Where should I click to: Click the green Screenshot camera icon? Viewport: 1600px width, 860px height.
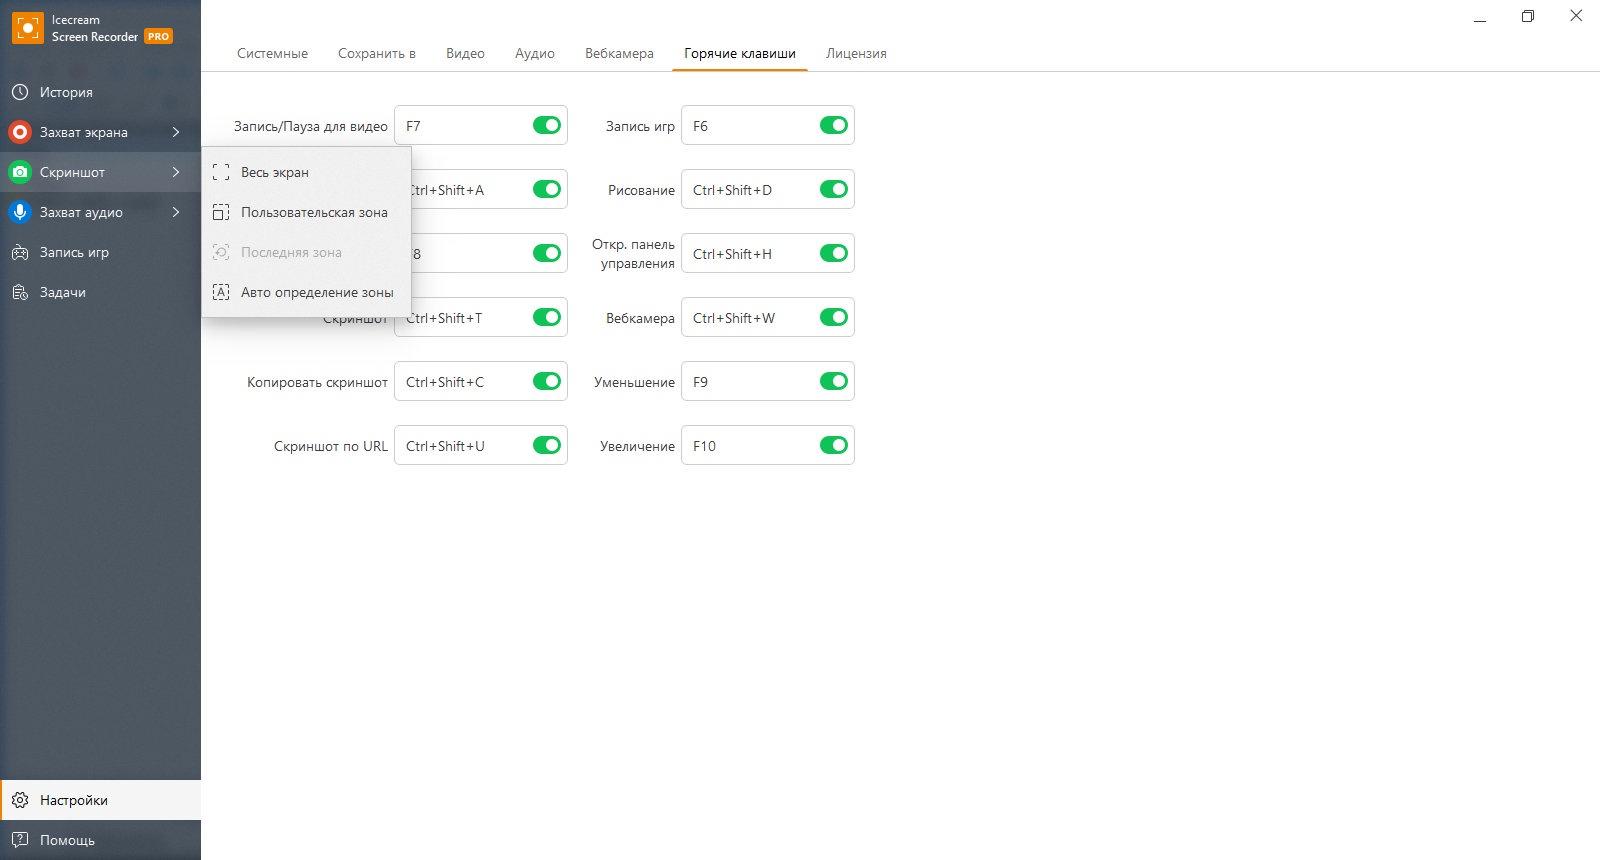20,172
